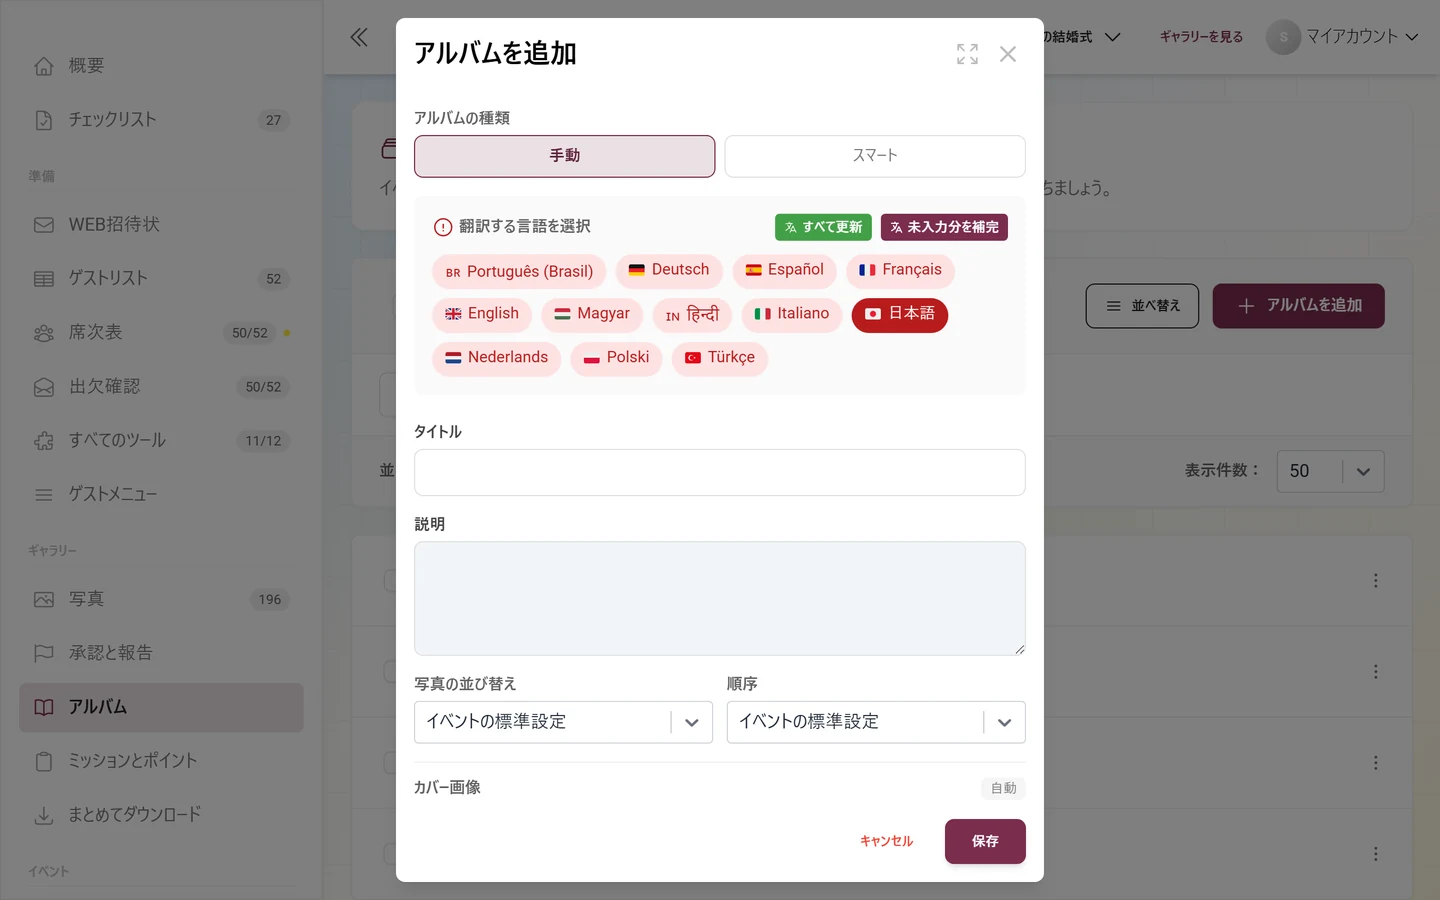Toggle Français language chip
The height and width of the screenshot is (900, 1440).
tap(900, 271)
